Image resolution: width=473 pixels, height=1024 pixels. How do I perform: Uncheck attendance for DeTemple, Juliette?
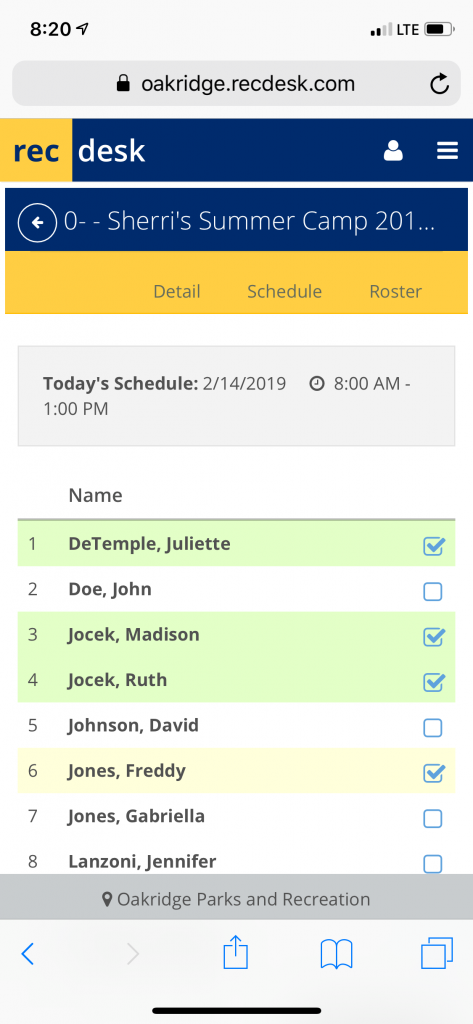coord(433,546)
